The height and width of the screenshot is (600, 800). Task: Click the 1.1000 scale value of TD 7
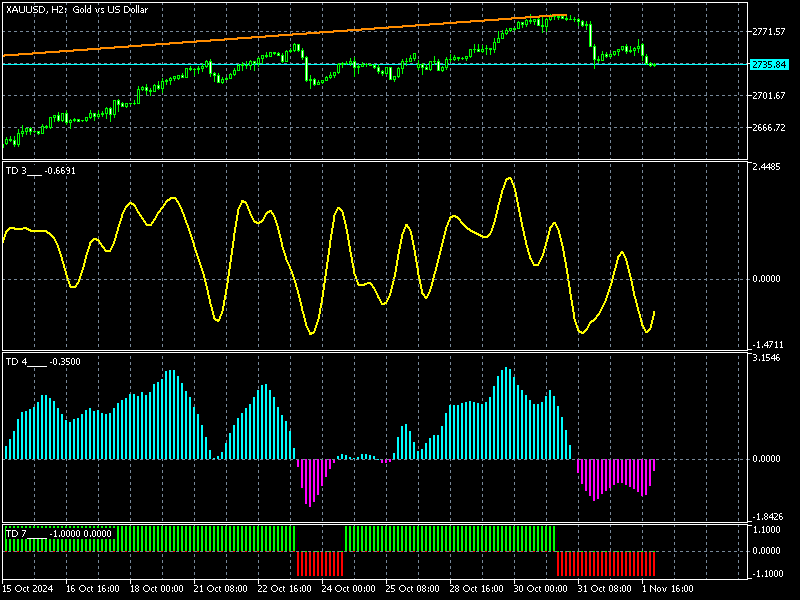click(x=766, y=530)
